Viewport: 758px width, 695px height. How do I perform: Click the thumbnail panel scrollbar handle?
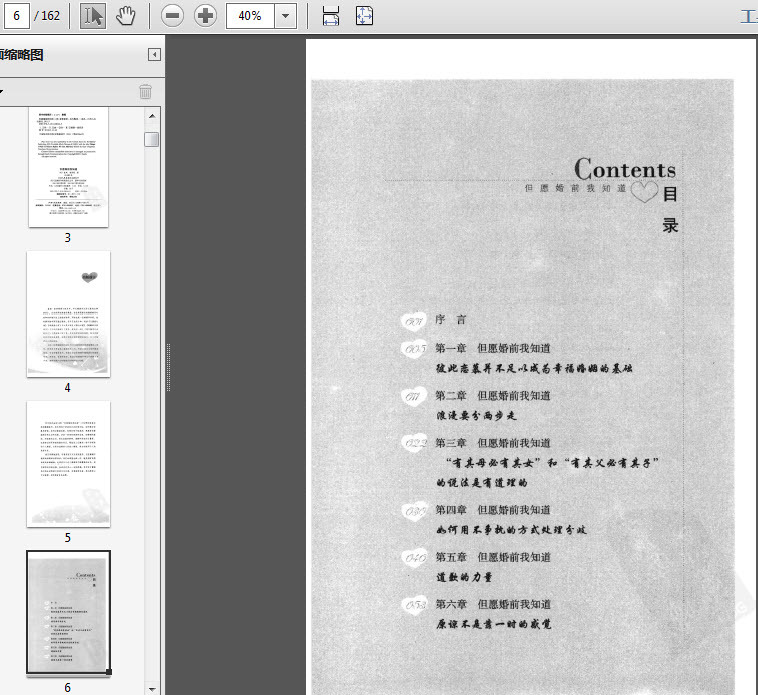click(152, 139)
